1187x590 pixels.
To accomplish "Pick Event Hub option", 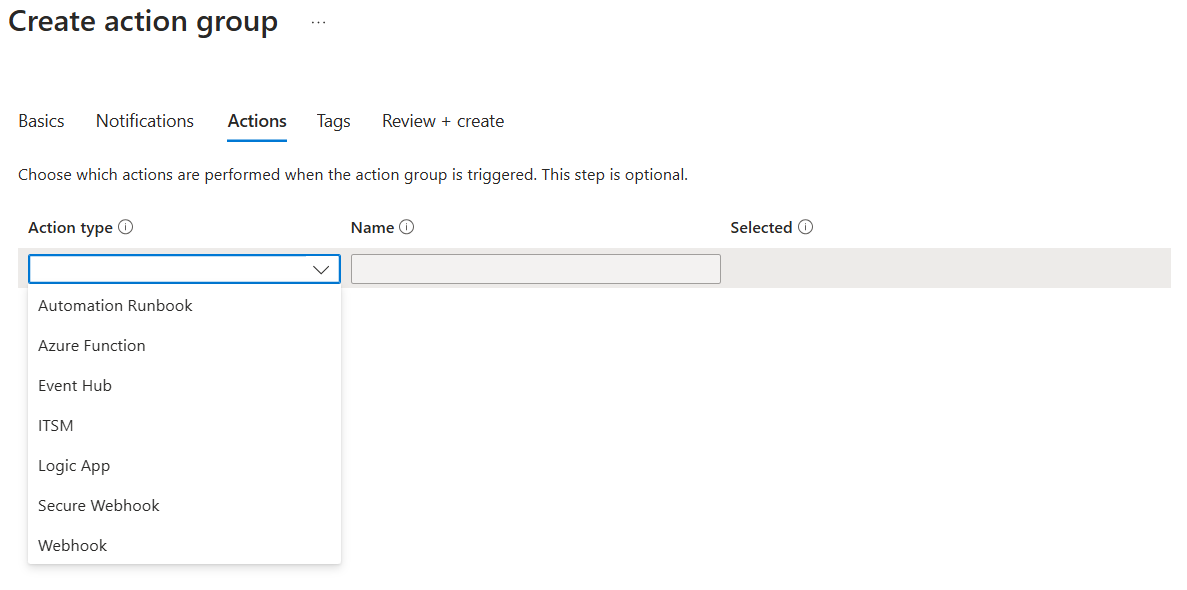I will (x=184, y=386).
